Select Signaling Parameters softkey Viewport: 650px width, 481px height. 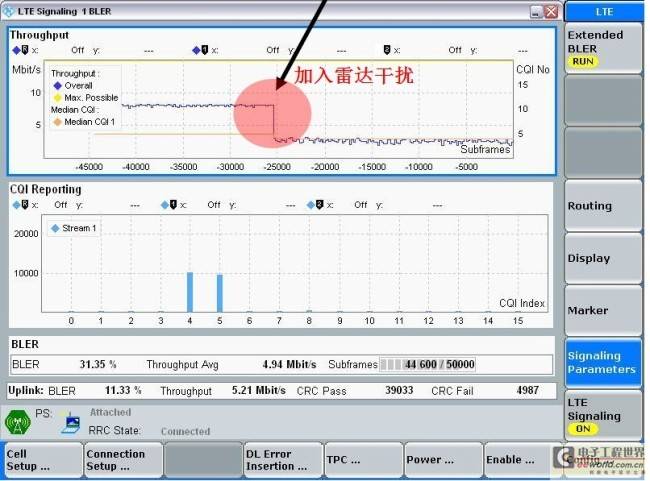click(x=603, y=362)
